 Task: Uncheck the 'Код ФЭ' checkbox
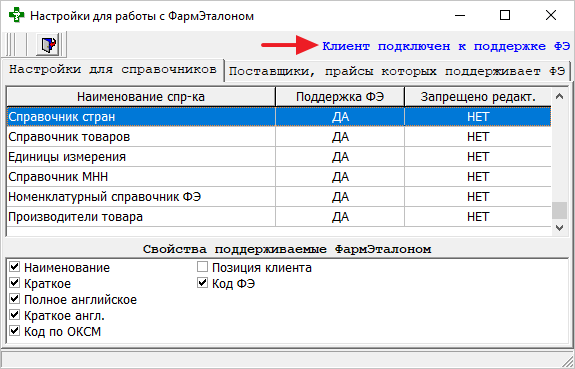click(202, 283)
